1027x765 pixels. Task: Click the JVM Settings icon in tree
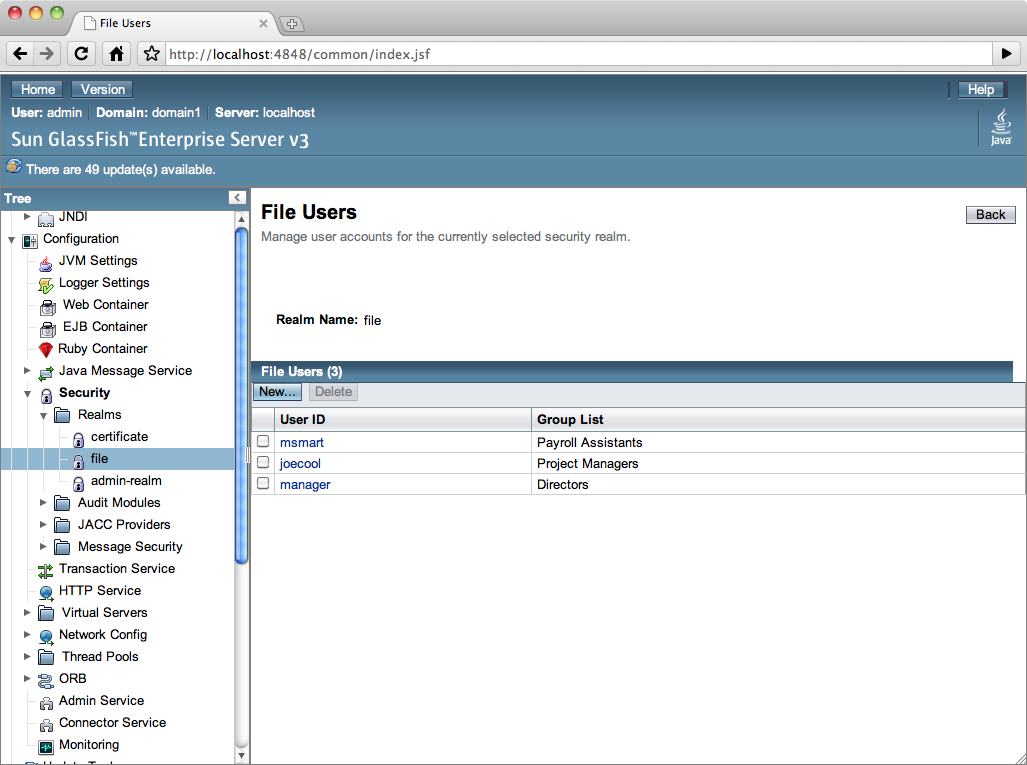tap(46, 263)
